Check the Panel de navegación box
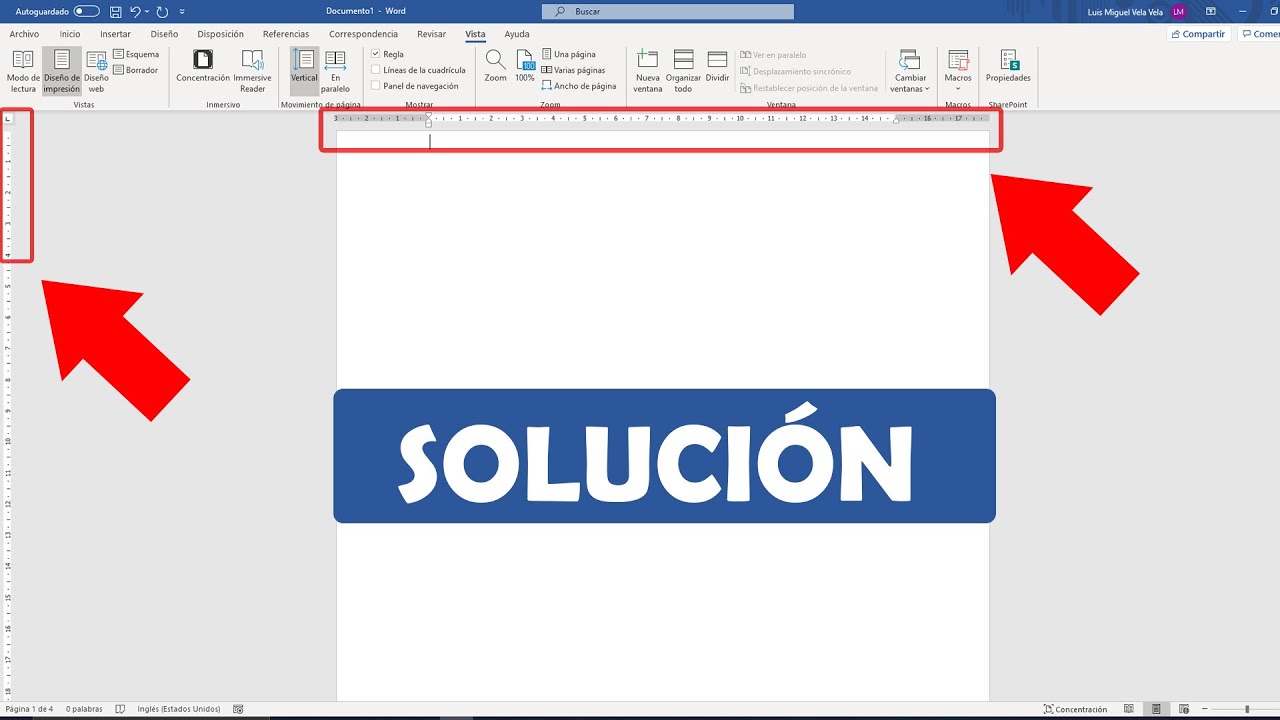Viewport: 1280px width, 720px height. (376, 86)
